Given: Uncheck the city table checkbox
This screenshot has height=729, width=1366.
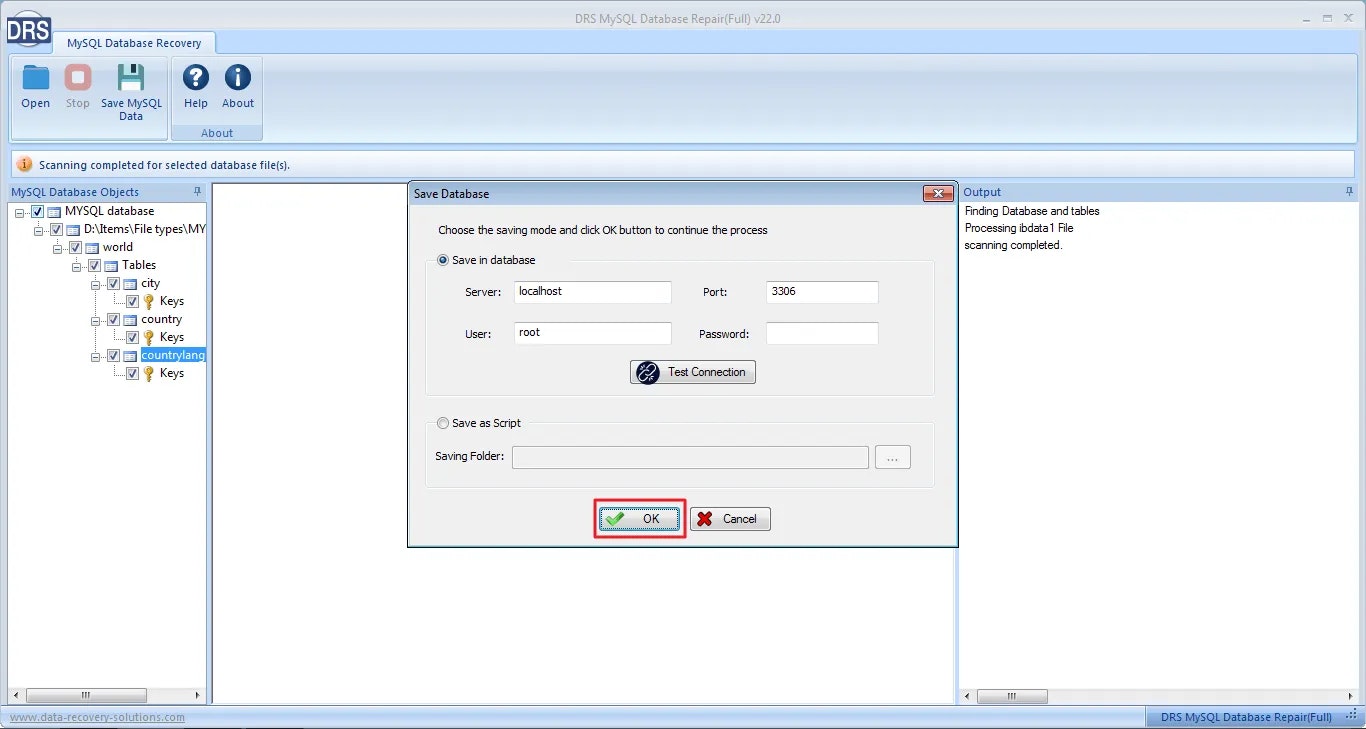Looking at the screenshot, I should 114,283.
